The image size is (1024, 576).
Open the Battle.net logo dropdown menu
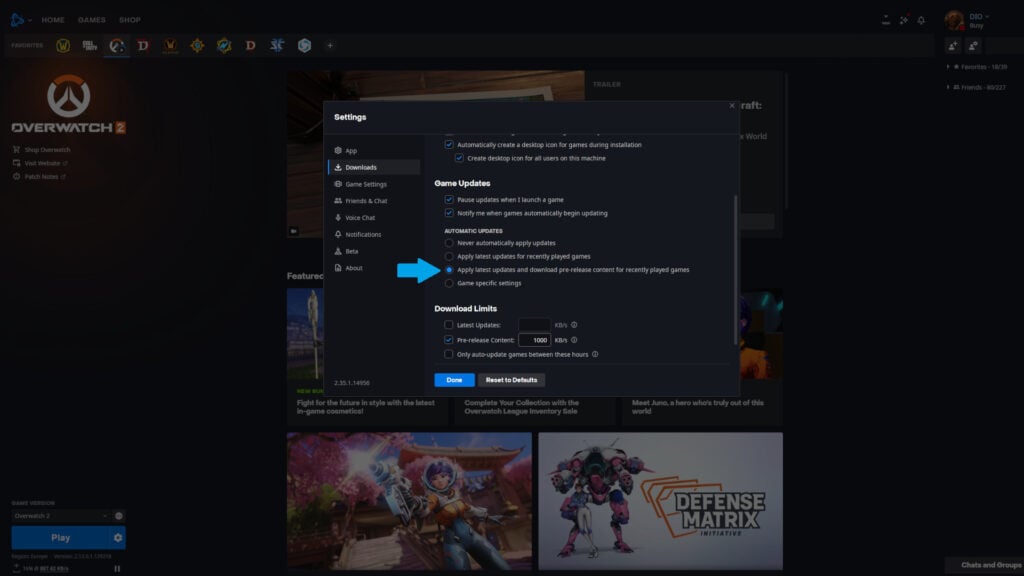click(20, 19)
